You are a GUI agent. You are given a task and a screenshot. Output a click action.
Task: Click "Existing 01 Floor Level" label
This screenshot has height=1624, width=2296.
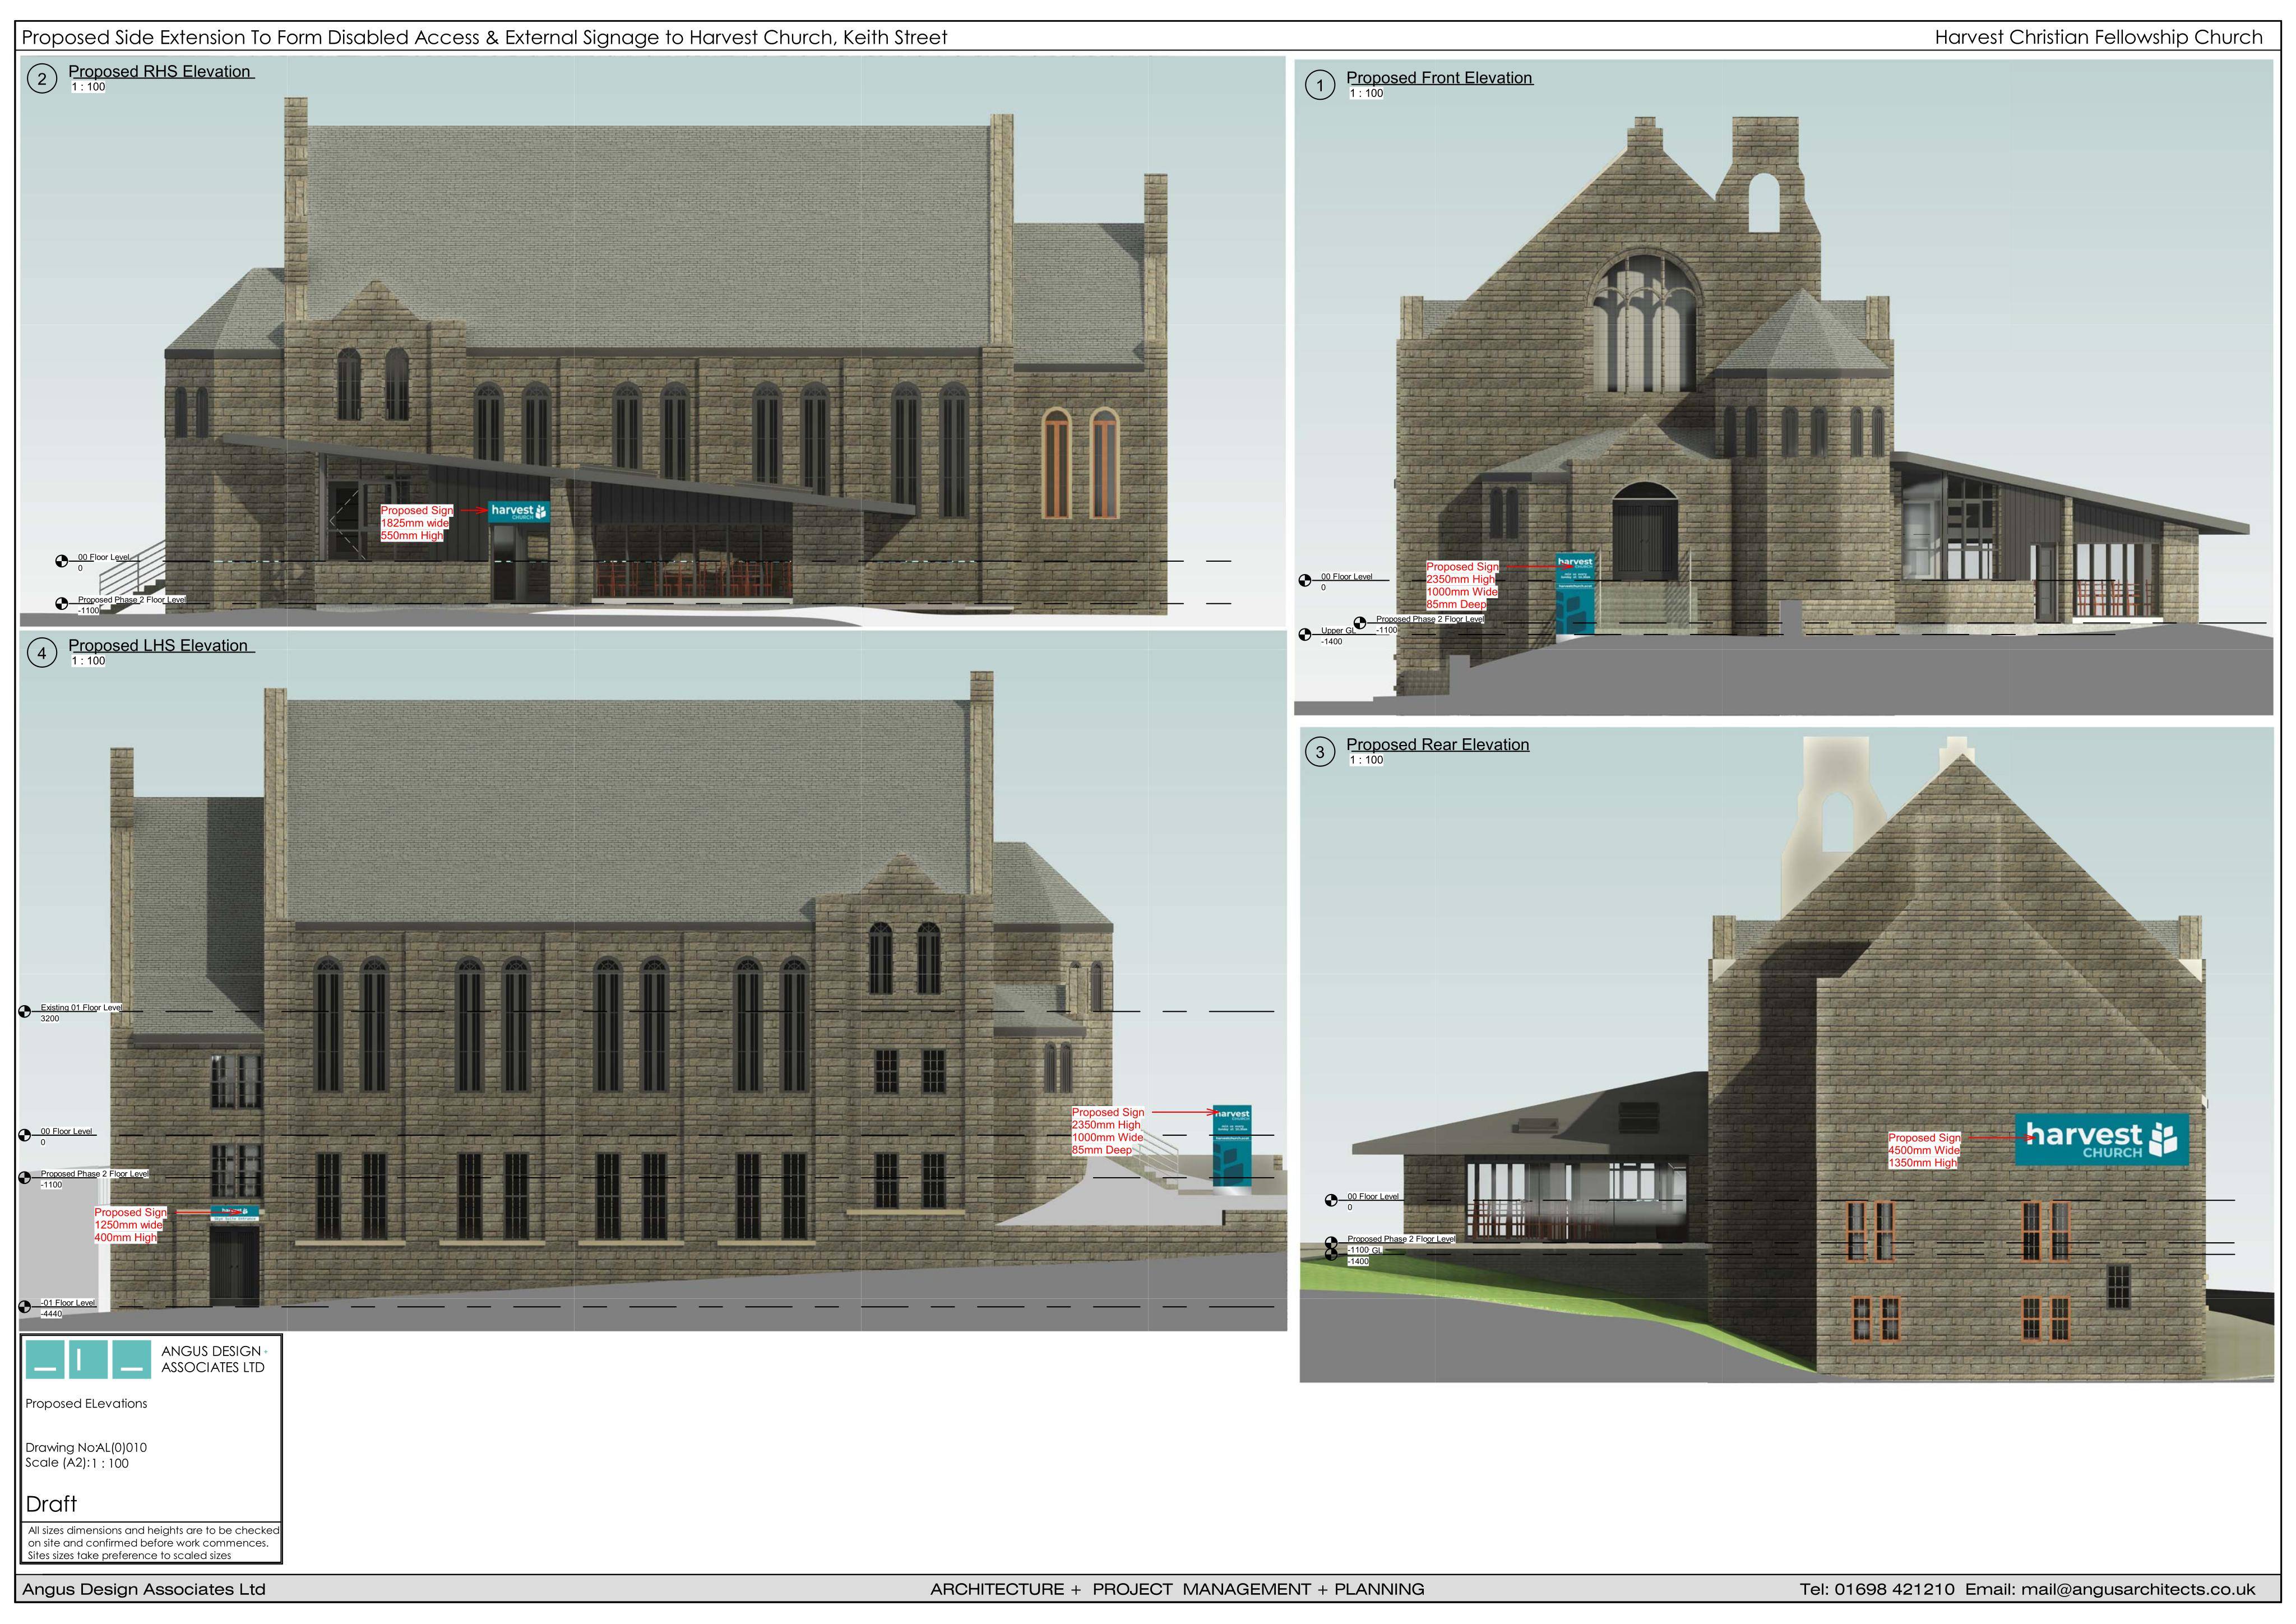(x=81, y=1008)
